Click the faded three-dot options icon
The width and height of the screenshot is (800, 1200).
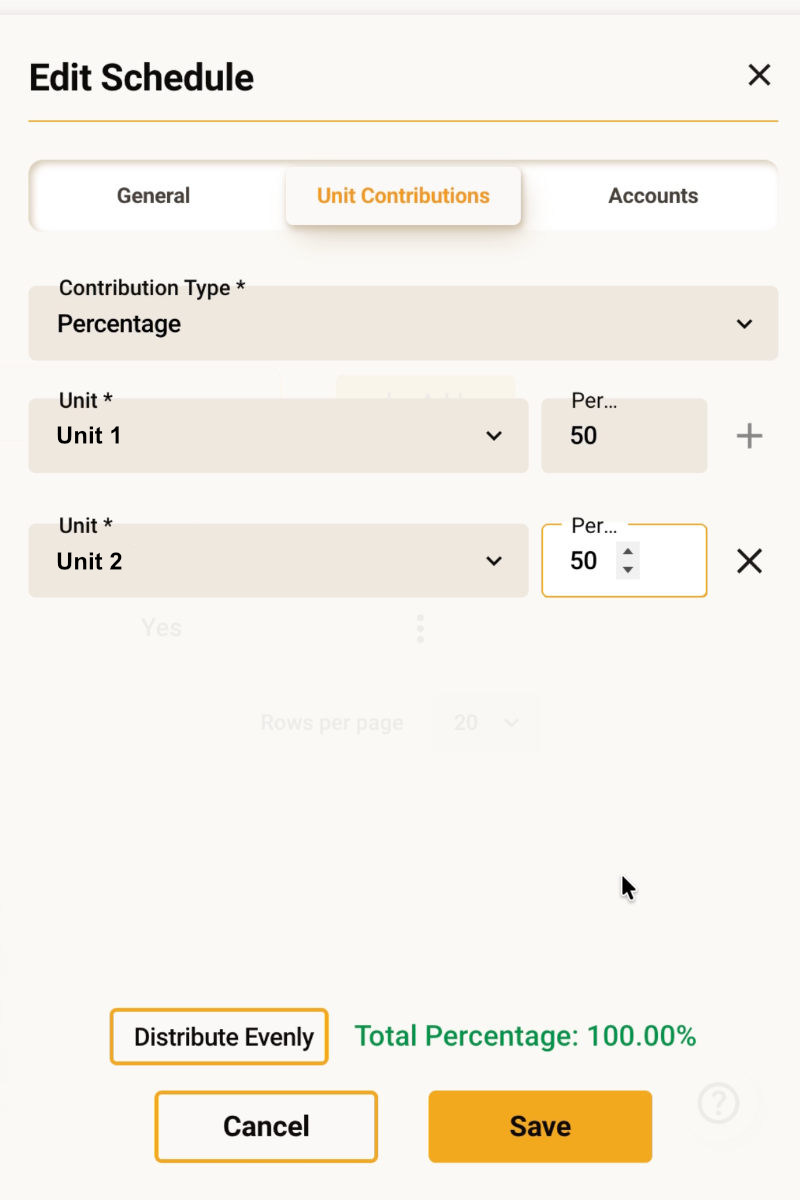point(420,628)
